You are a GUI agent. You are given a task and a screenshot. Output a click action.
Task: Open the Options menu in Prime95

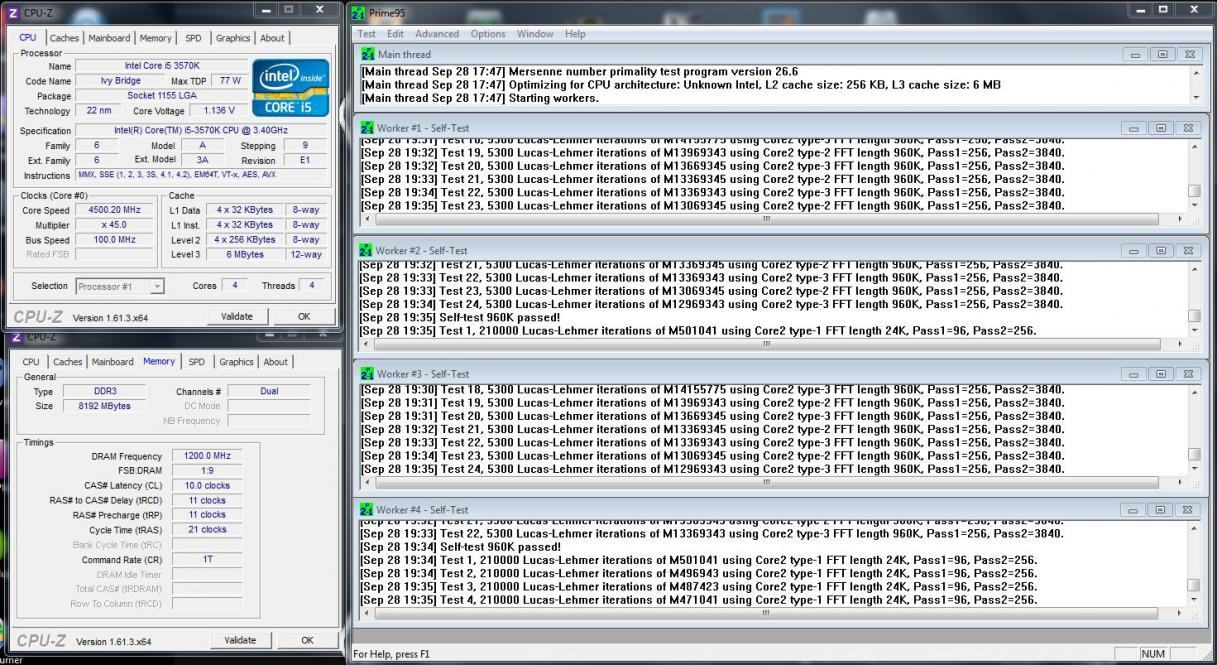pyautogui.click(x=488, y=34)
